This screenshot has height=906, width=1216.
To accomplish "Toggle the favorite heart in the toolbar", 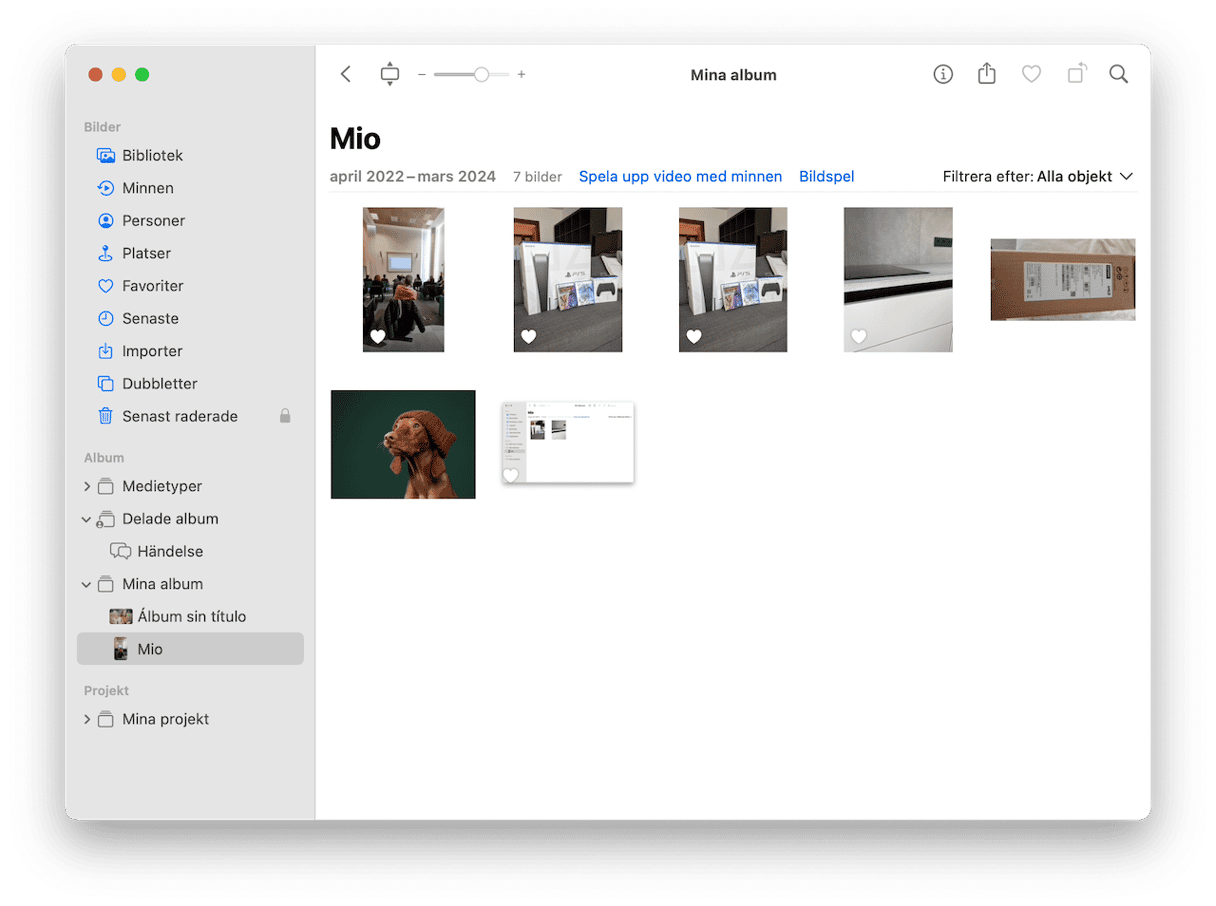I will [x=1031, y=74].
